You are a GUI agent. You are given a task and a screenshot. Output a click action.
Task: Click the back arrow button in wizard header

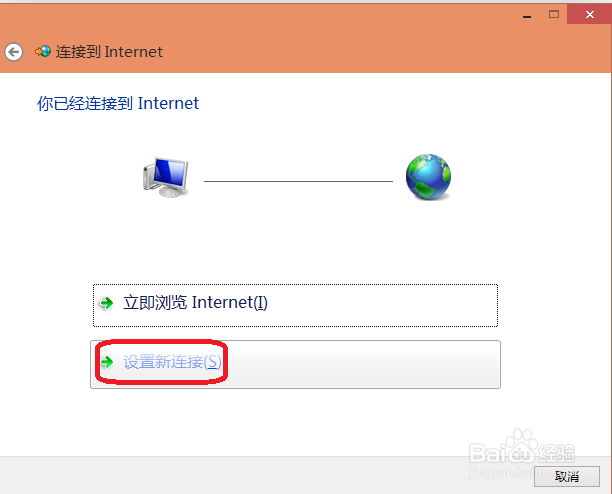(x=14, y=52)
